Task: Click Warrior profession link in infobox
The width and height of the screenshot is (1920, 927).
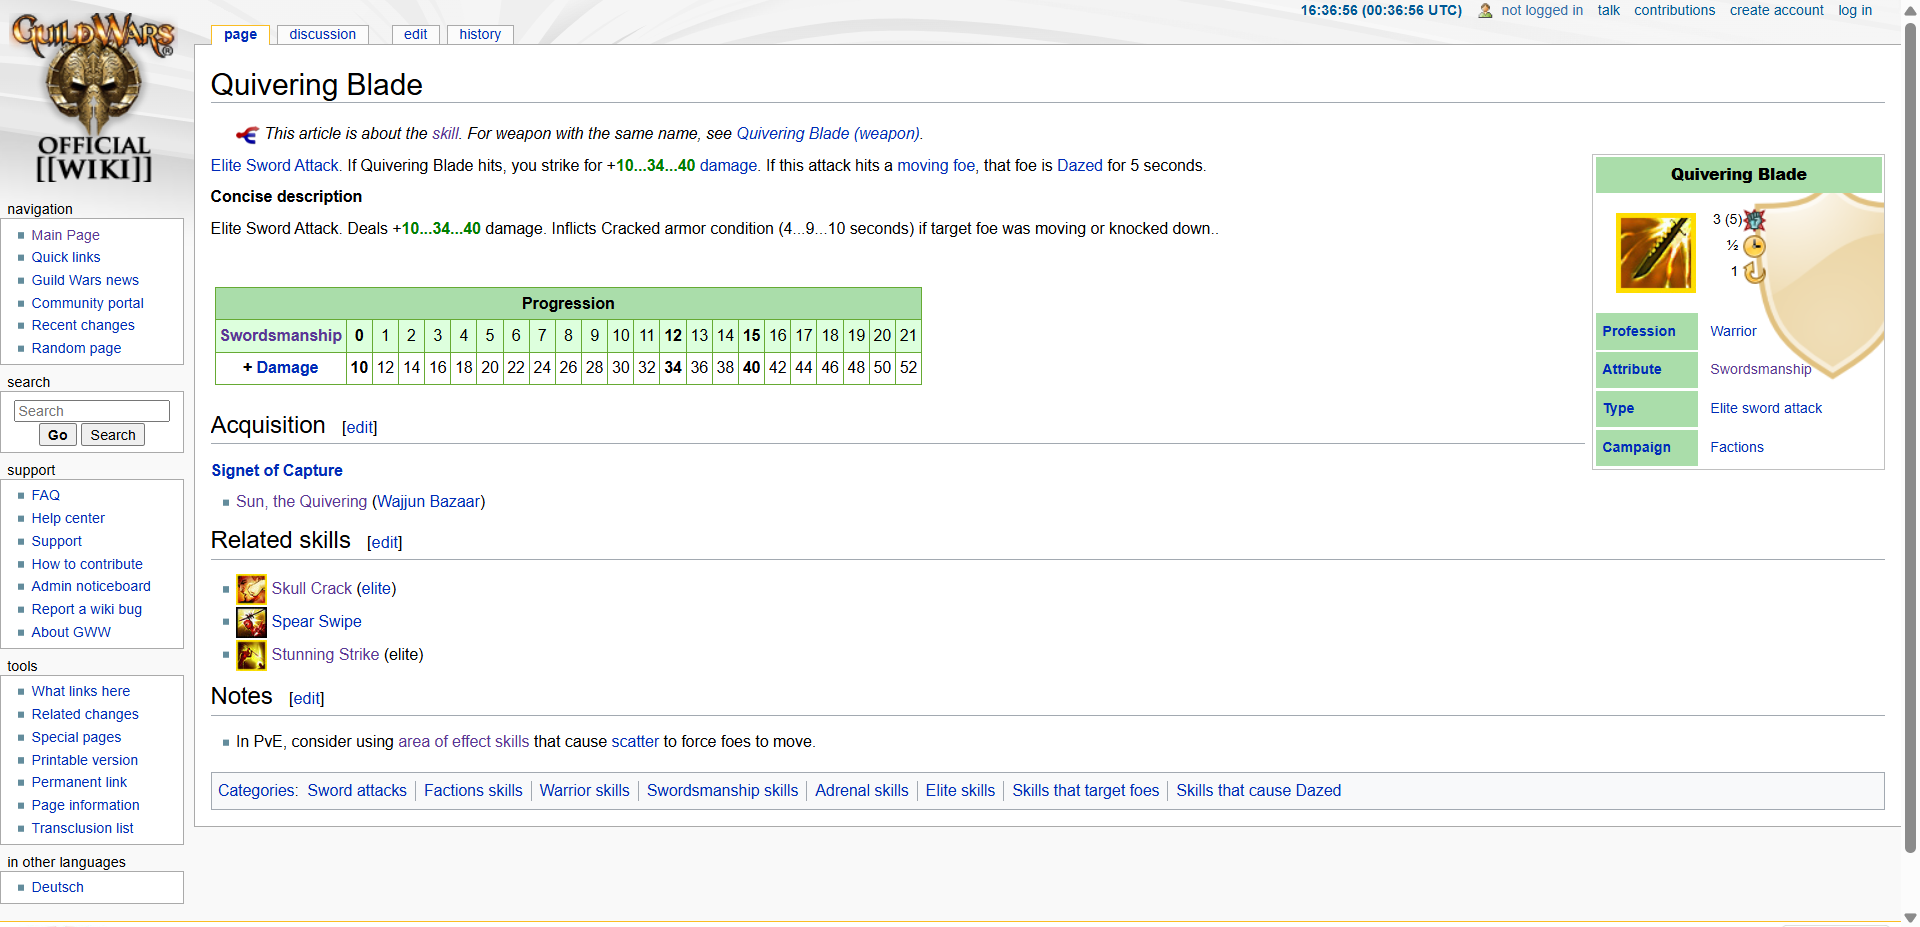Action: click(1733, 331)
